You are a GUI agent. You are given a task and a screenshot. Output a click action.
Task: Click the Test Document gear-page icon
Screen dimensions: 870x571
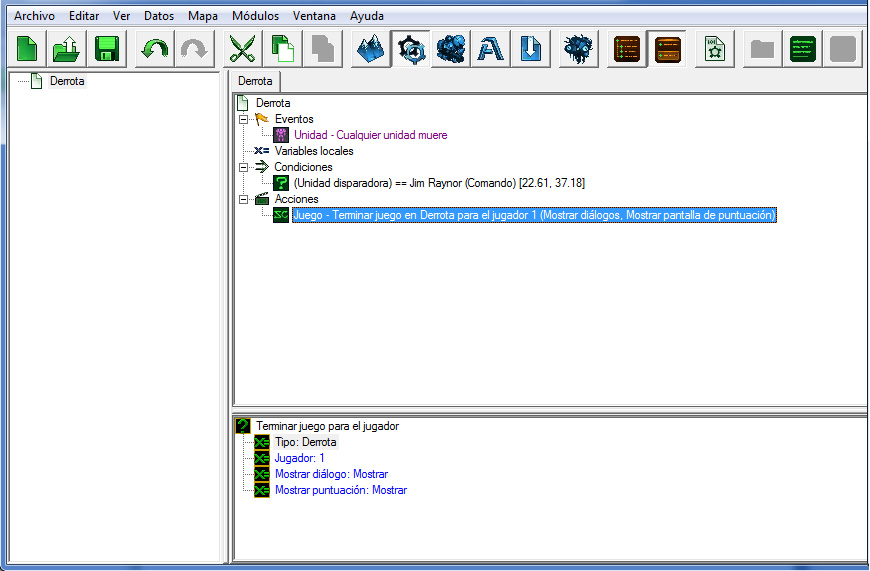tap(715, 49)
